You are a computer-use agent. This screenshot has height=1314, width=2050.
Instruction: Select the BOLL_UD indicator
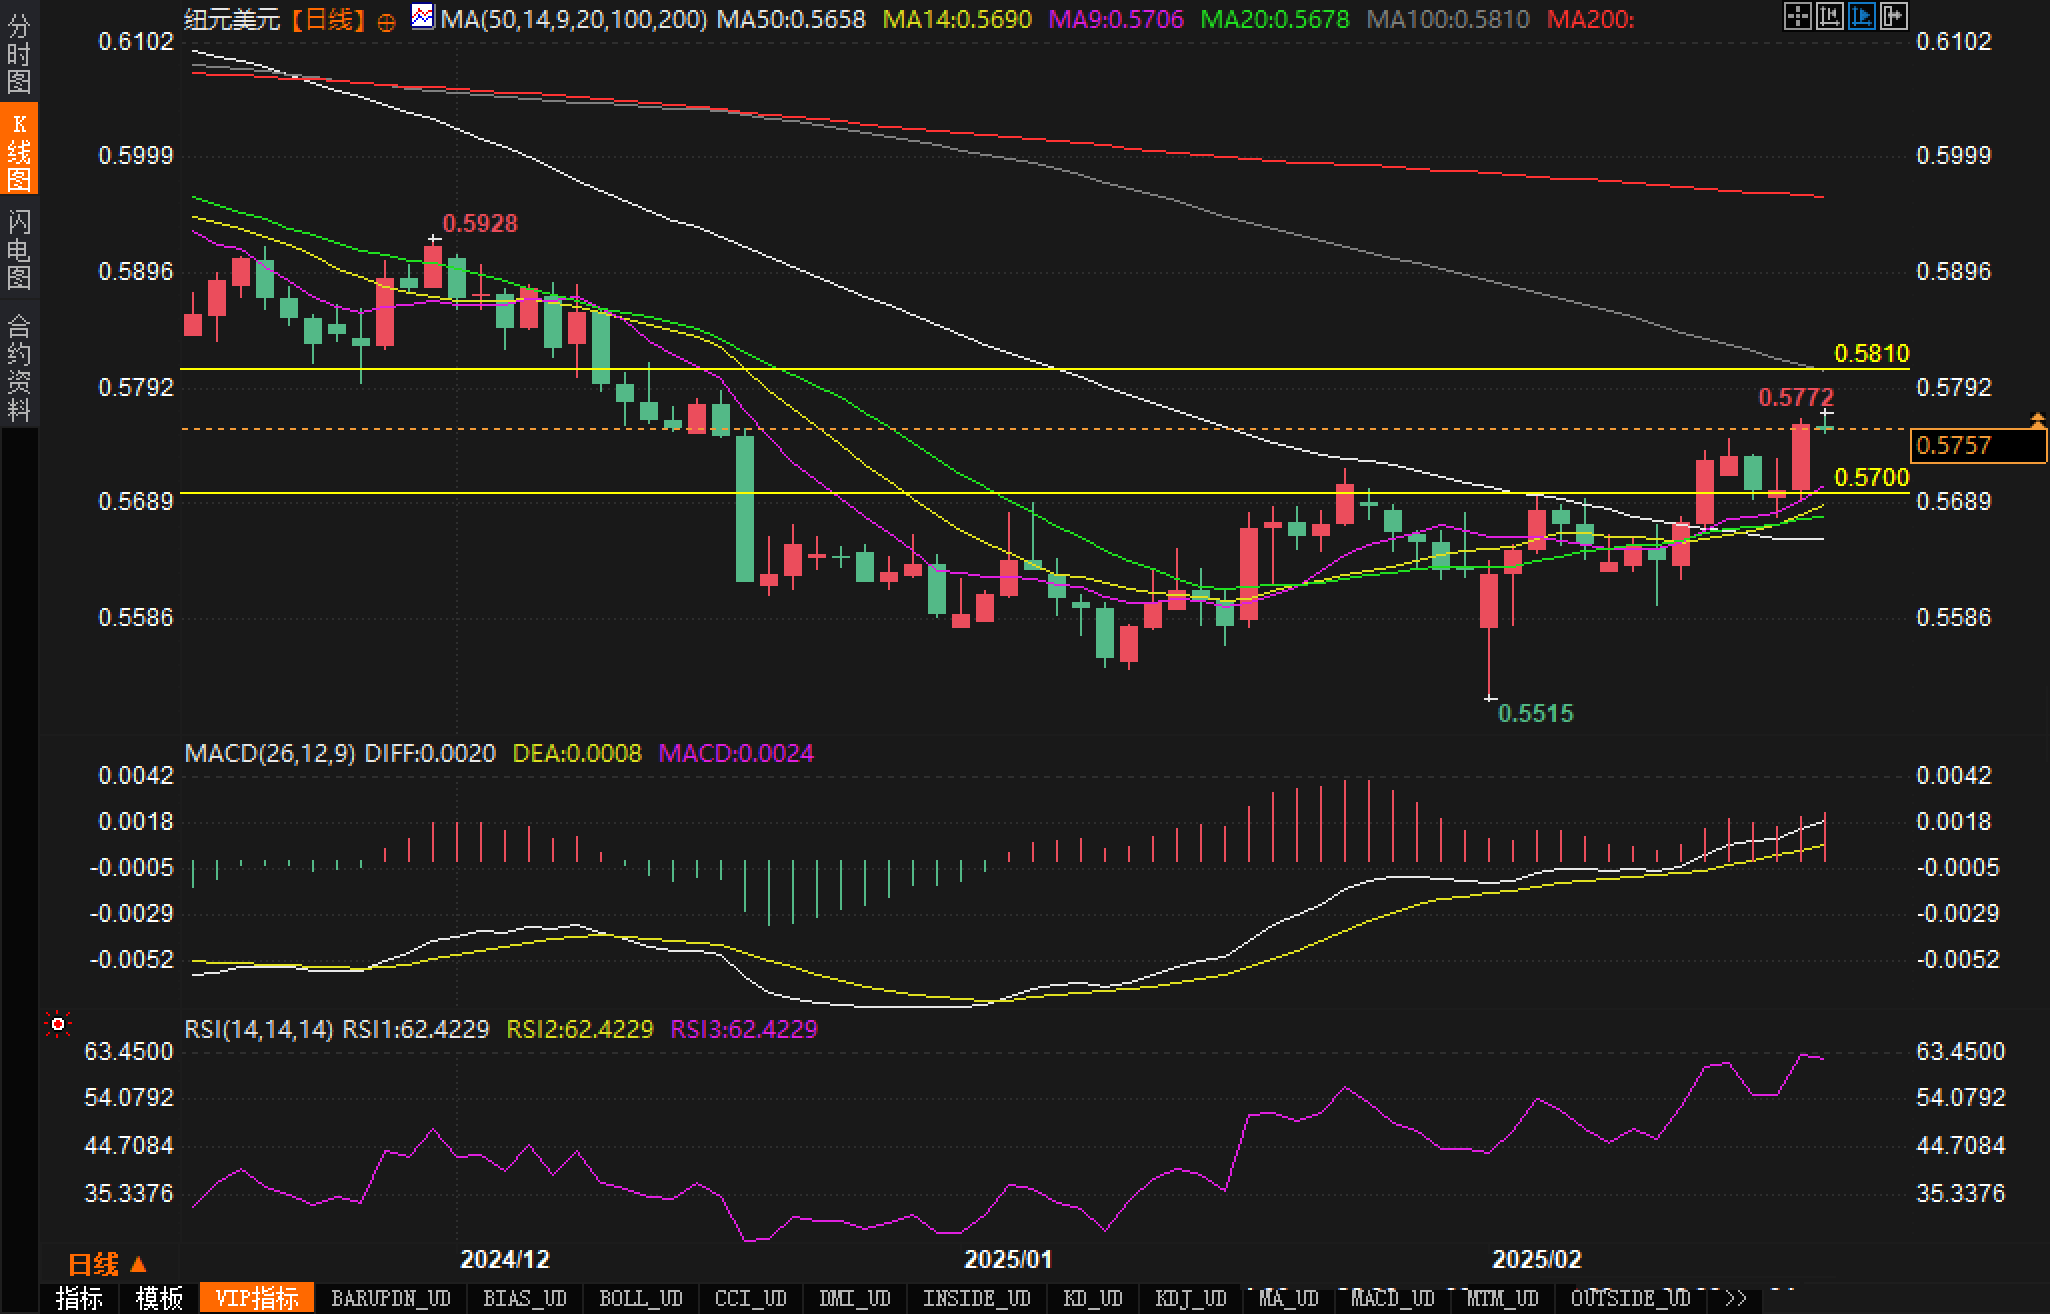640,1298
